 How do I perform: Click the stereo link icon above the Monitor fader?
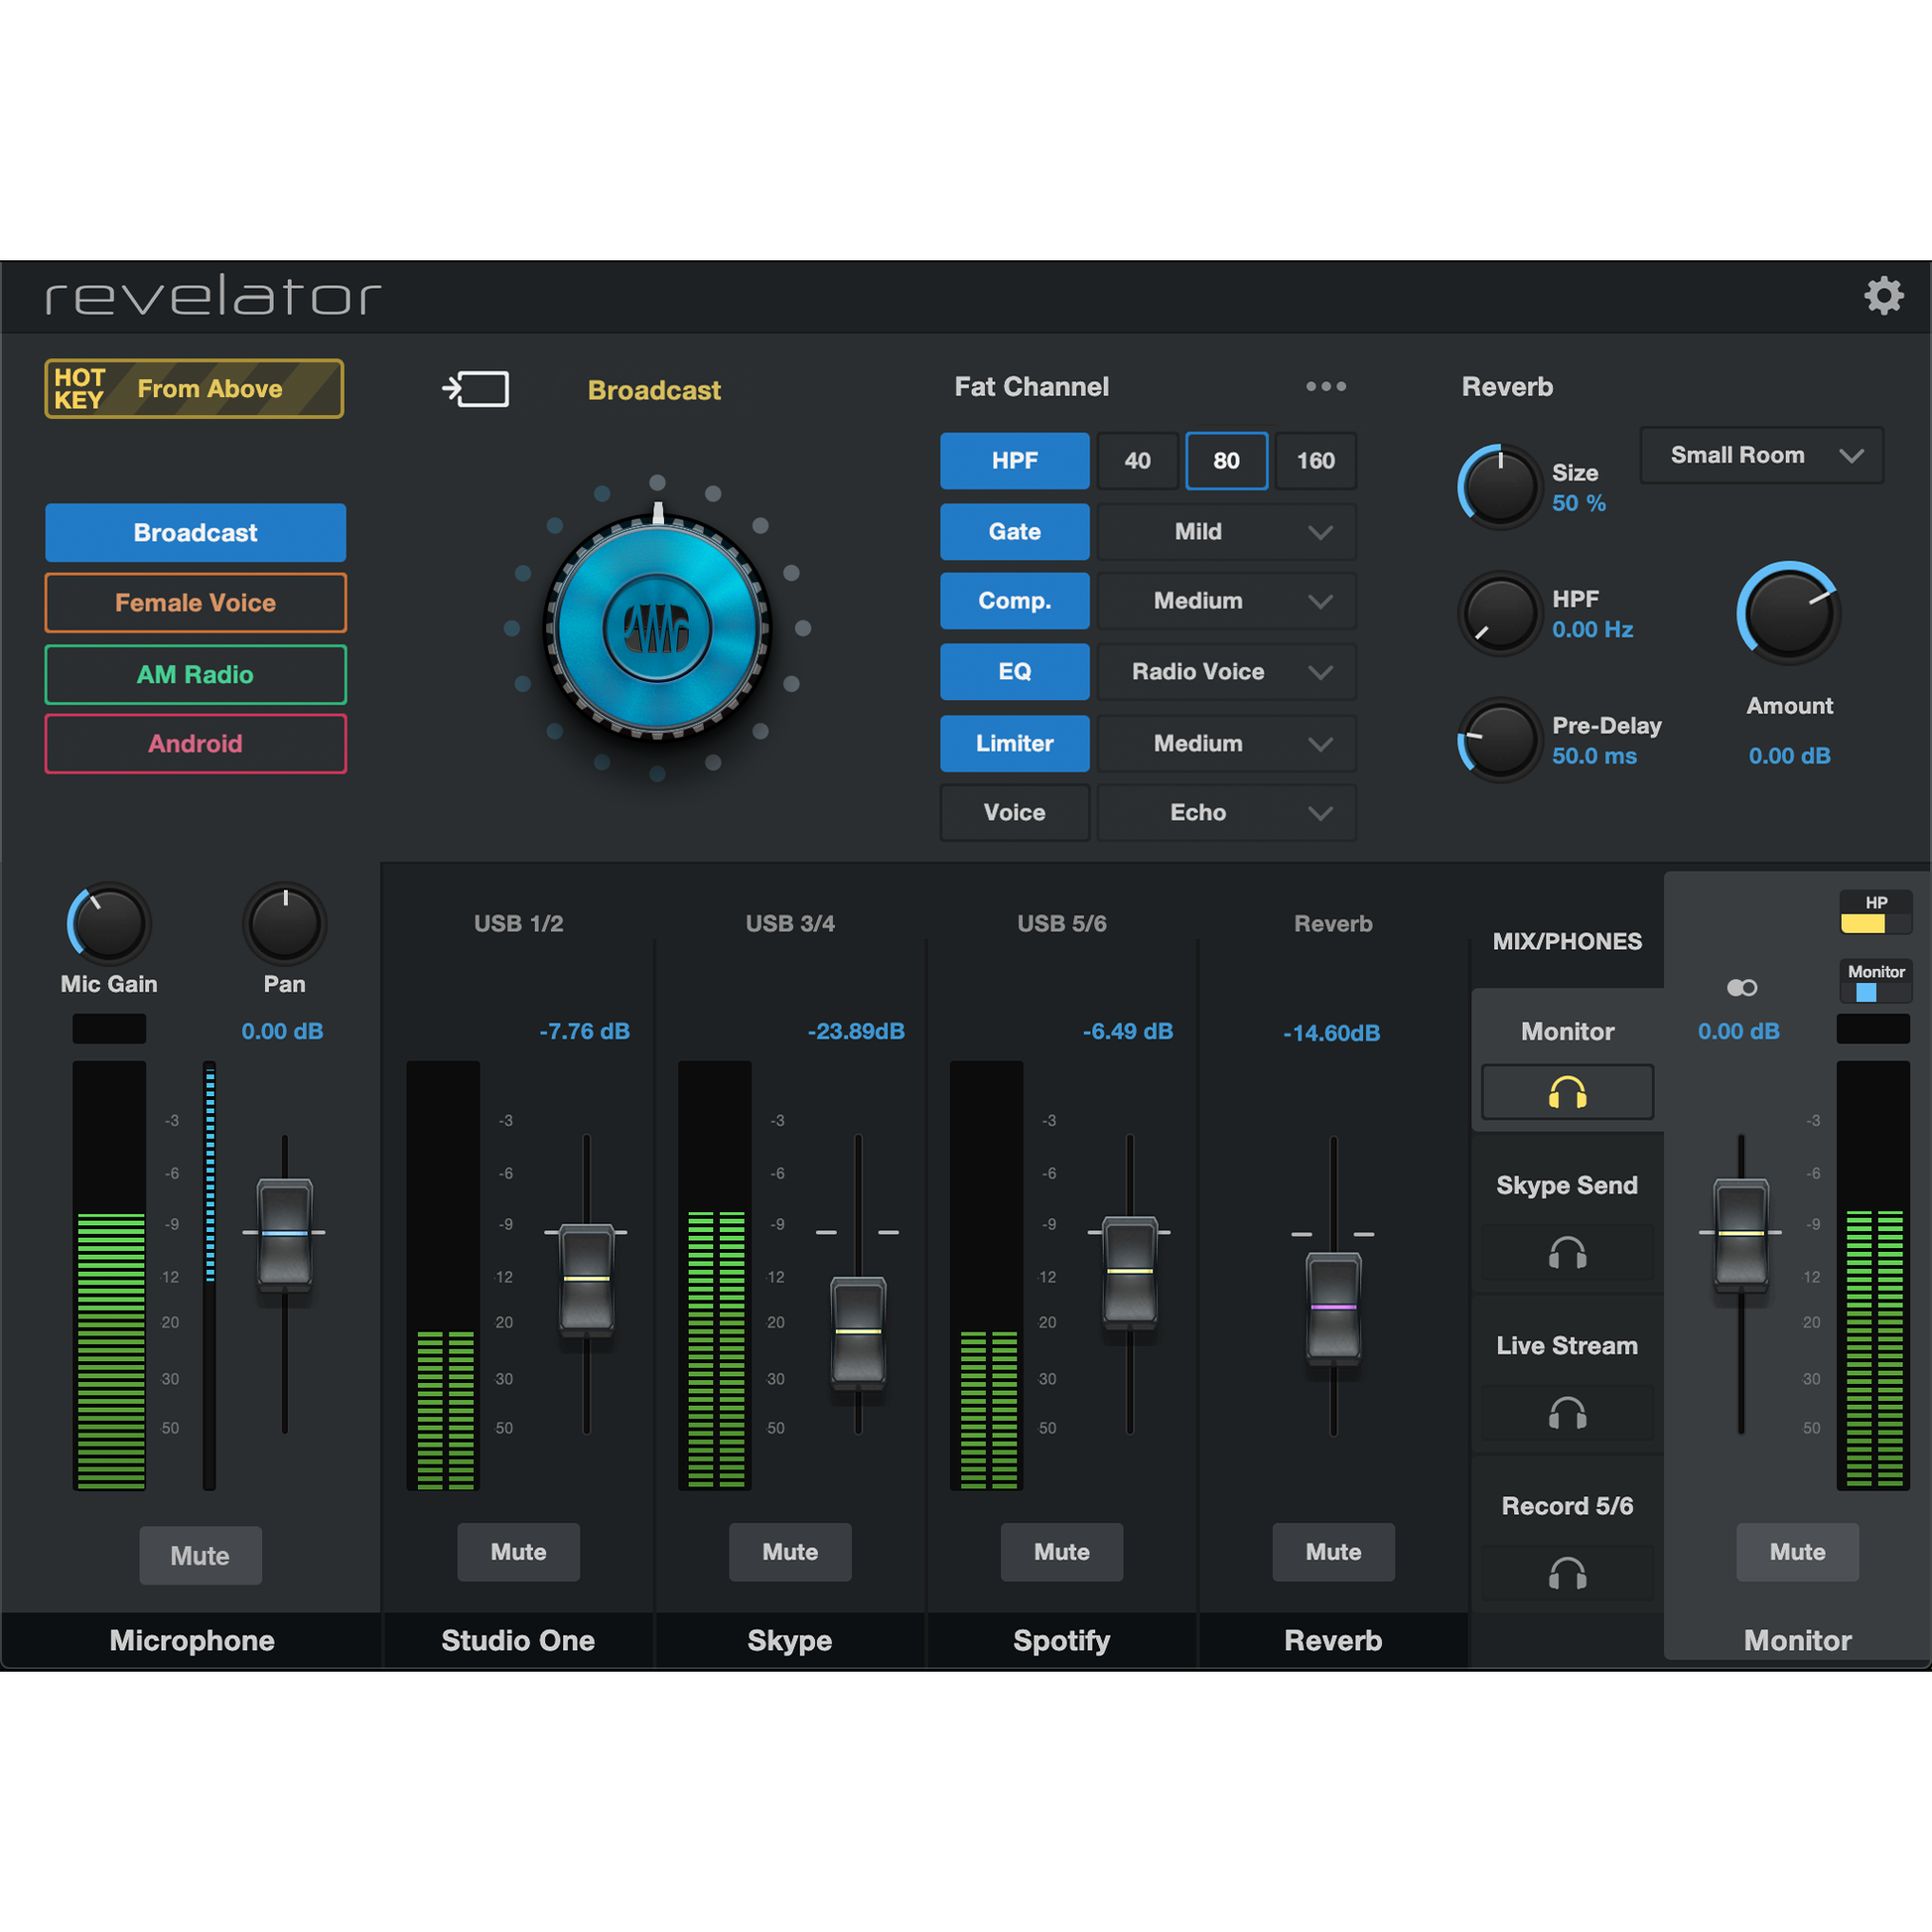pyautogui.click(x=1740, y=987)
